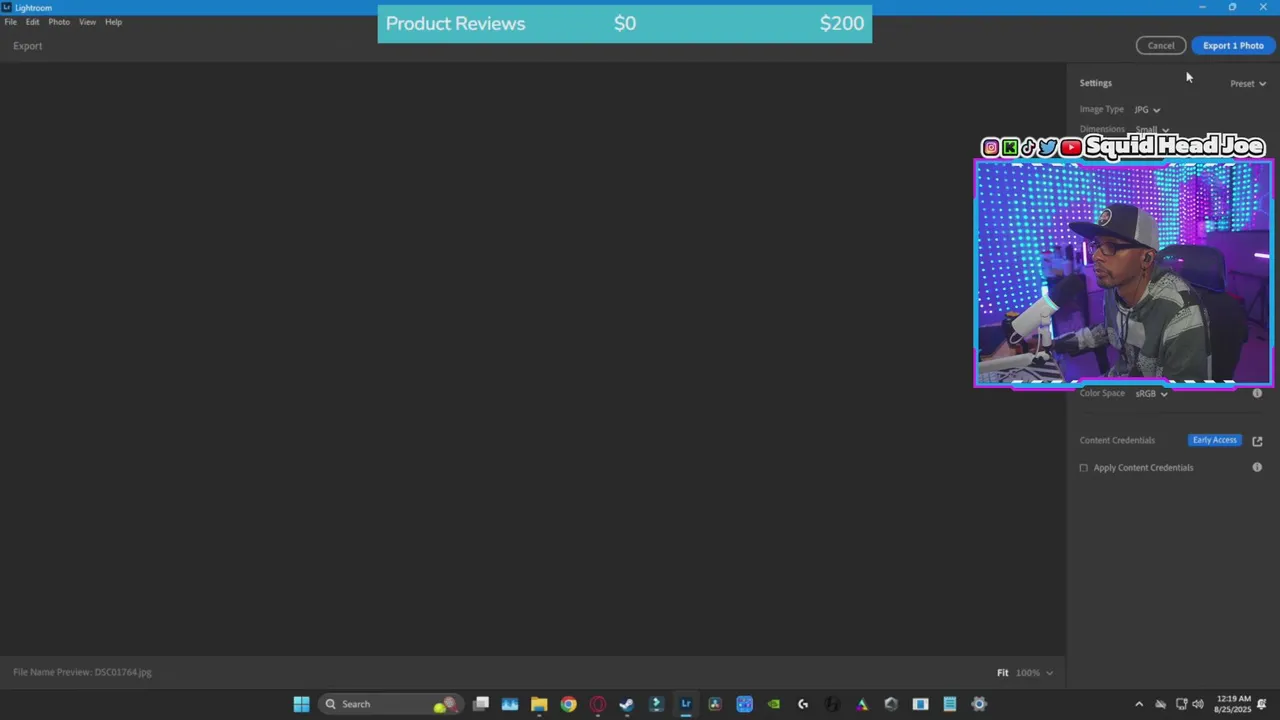Open Steam from taskbar
1280x720 pixels.
point(627,704)
